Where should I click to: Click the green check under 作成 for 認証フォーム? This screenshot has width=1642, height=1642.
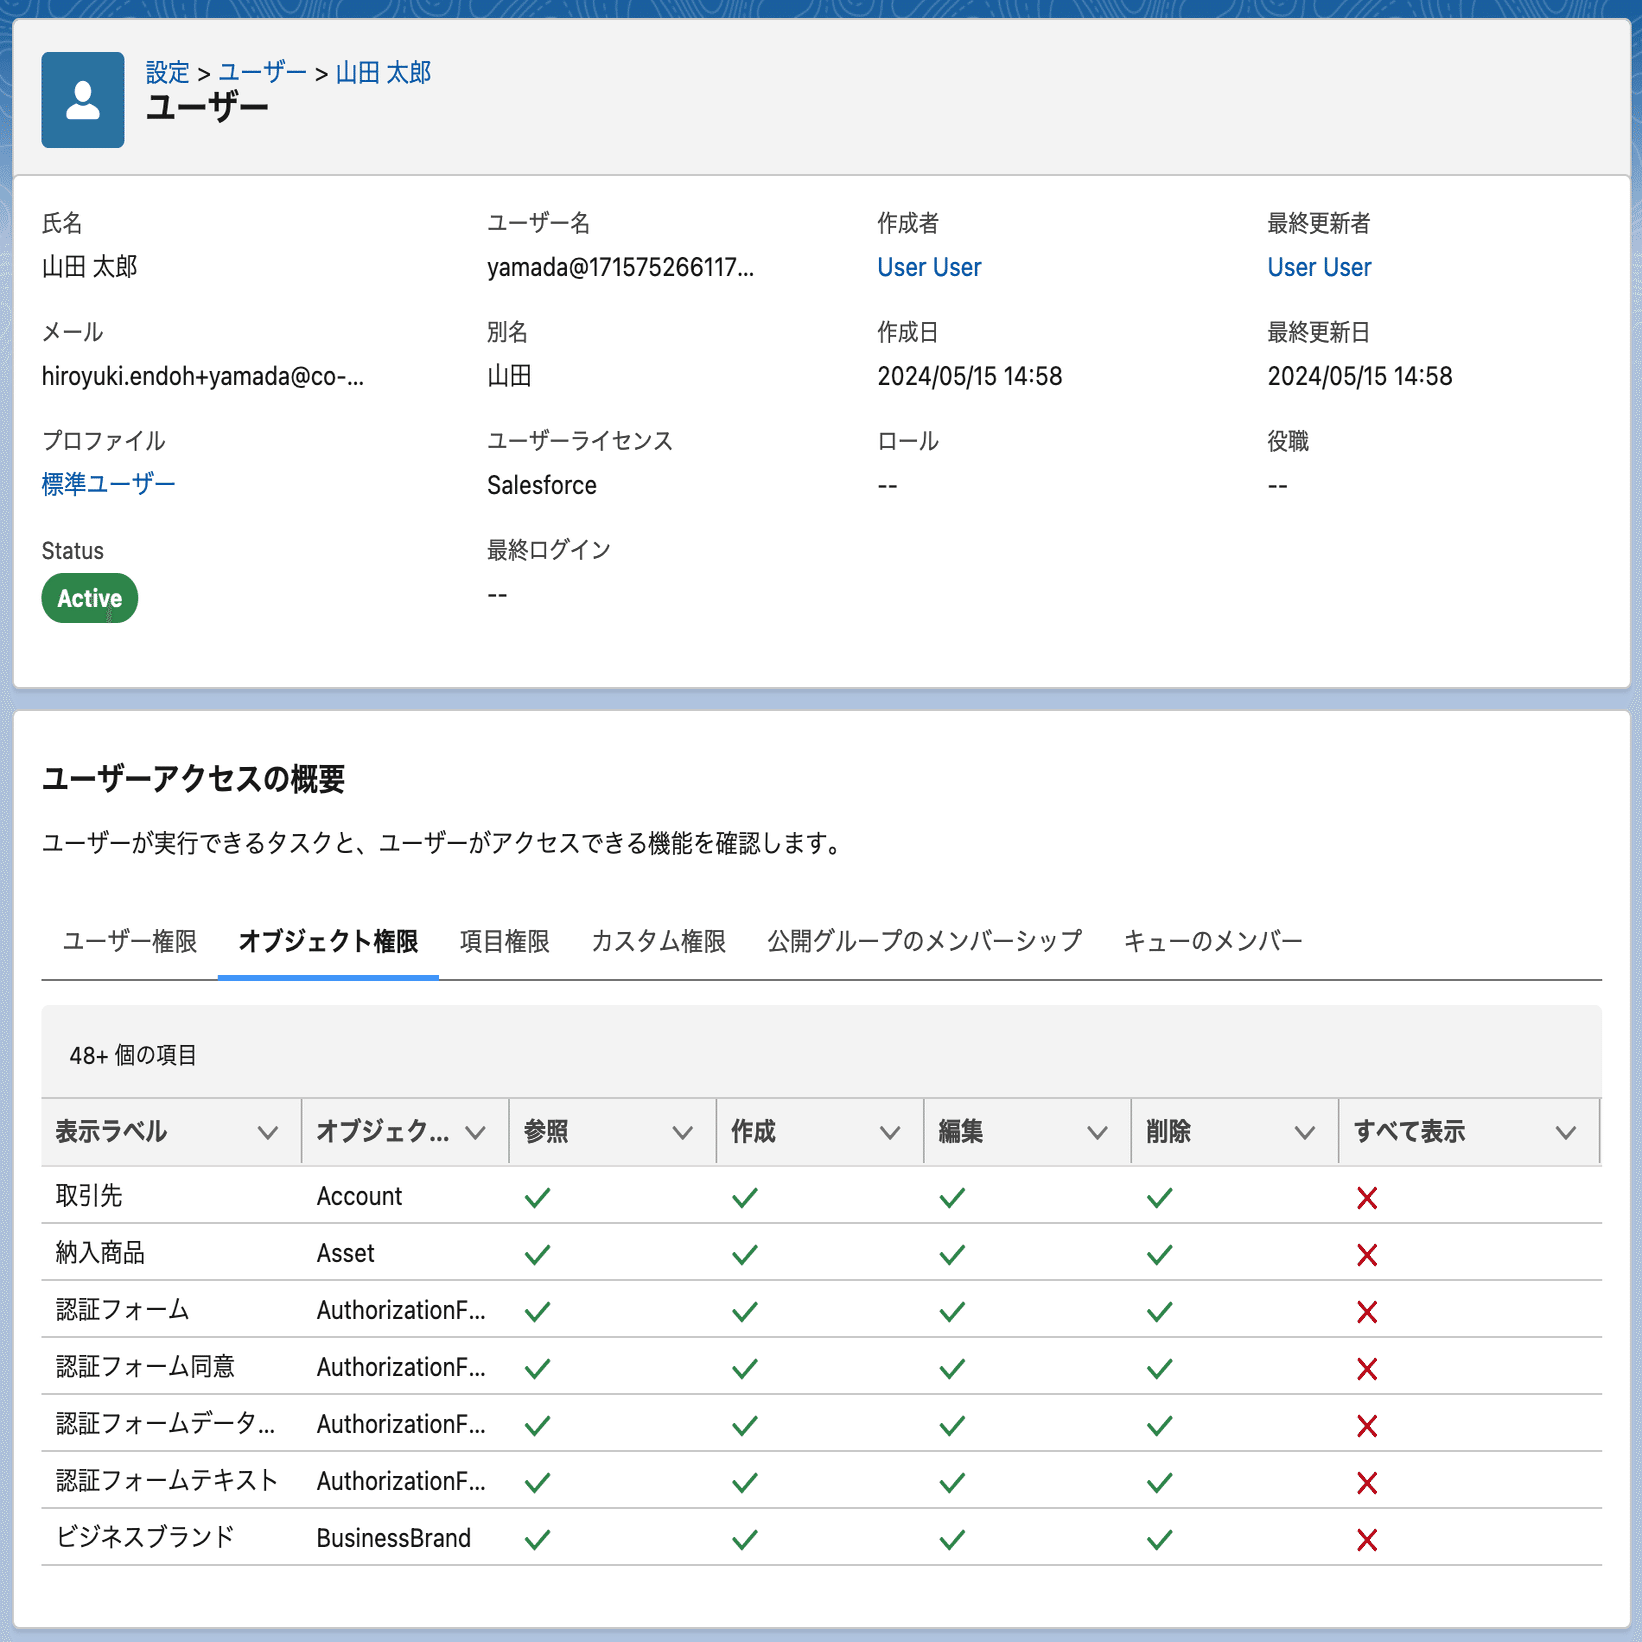click(744, 1310)
